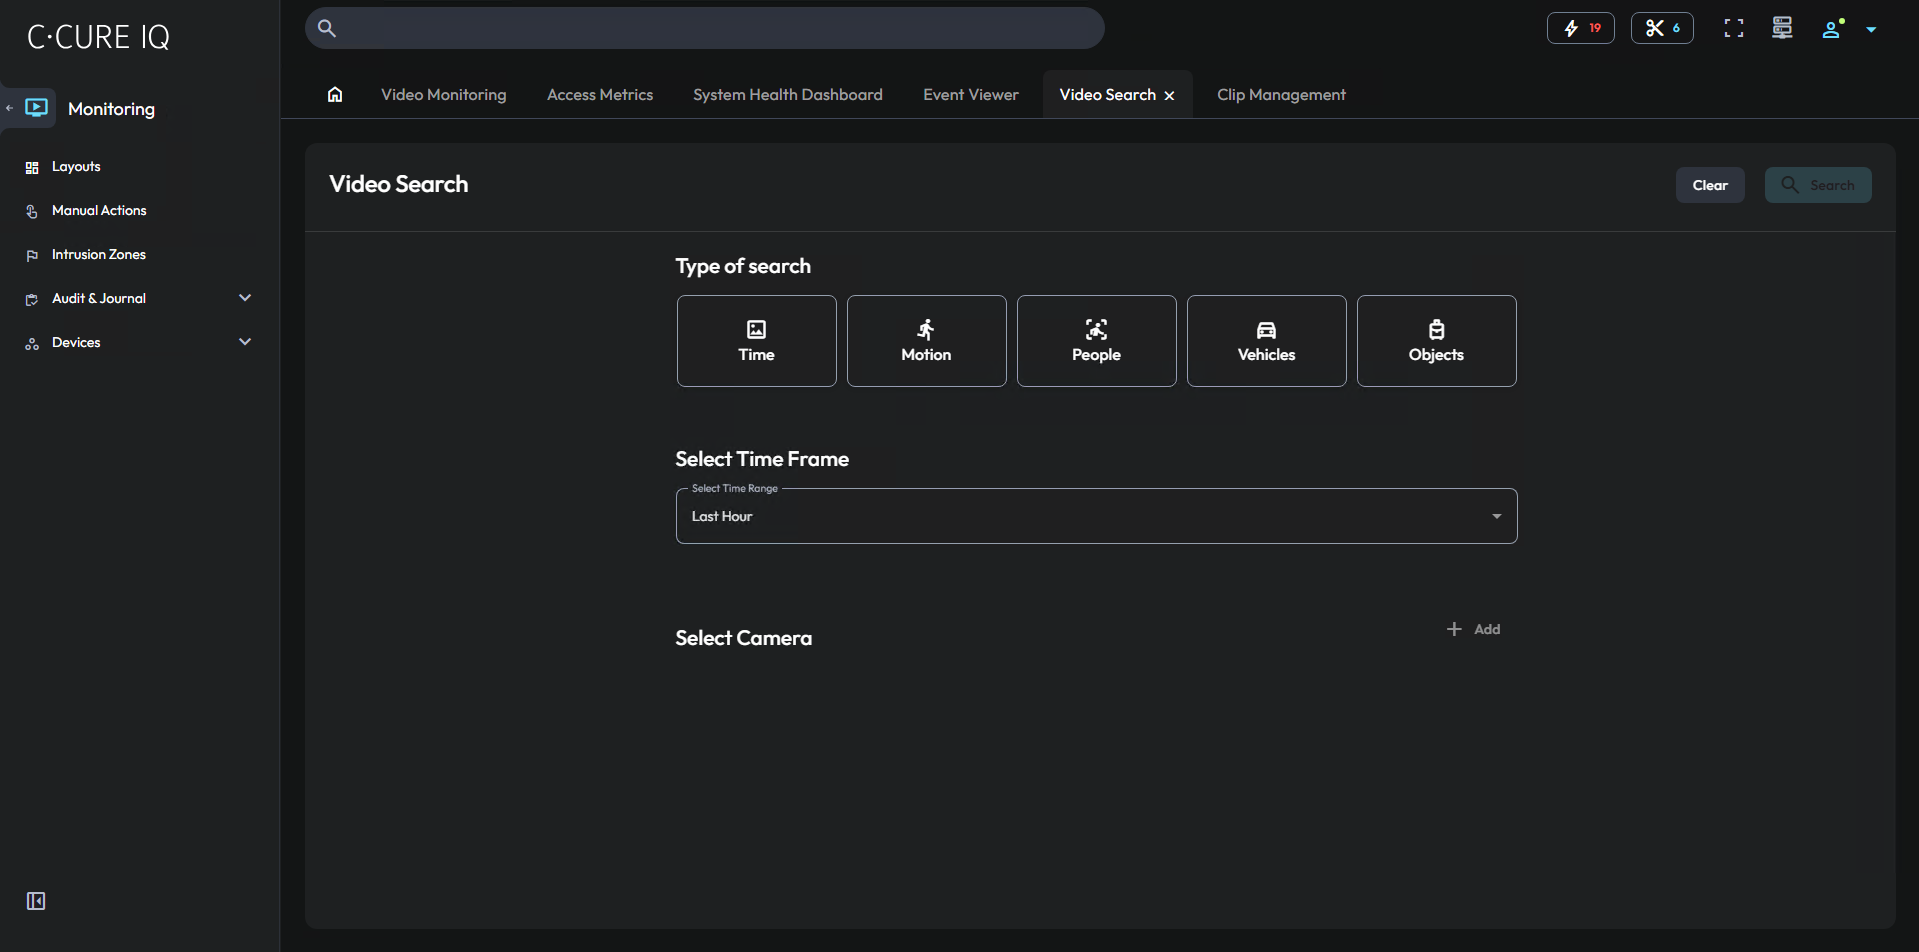Open the server status icon in the header
Image resolution: width=1919 pixels, height=952 pixels.
click(1782, 27)
